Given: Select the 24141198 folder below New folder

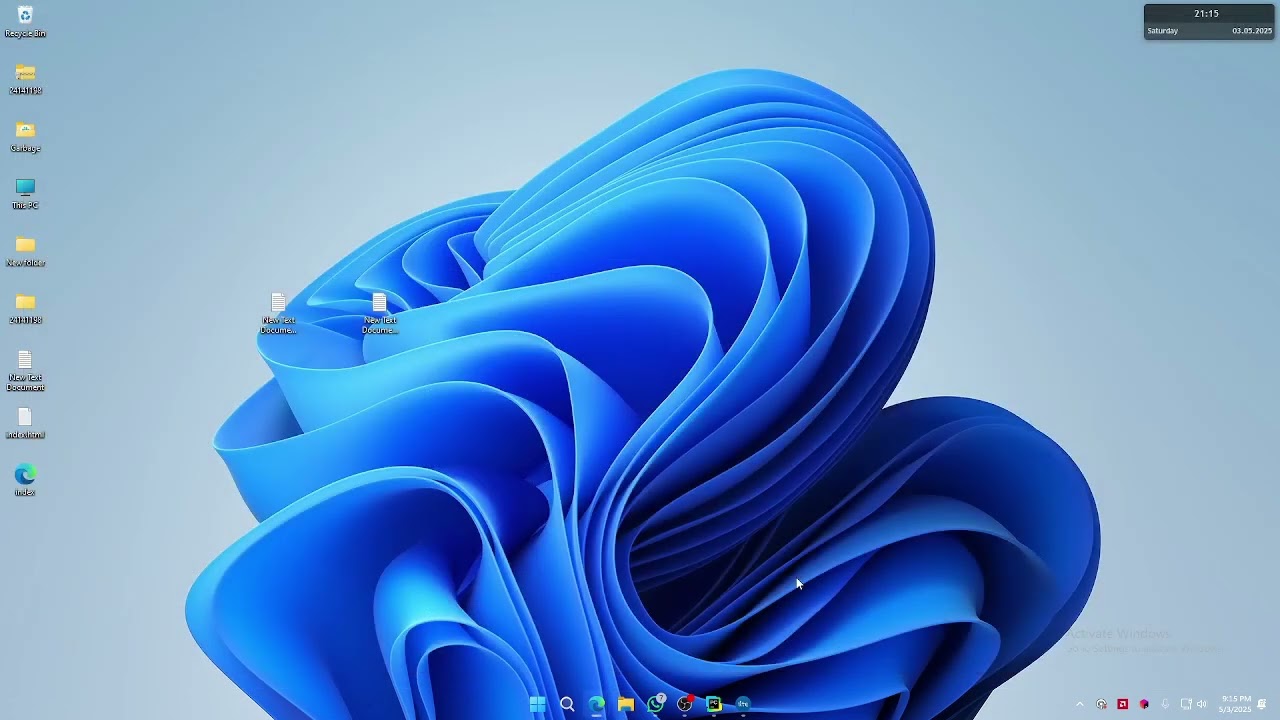Looking at the screenshot, I should 25,308.
